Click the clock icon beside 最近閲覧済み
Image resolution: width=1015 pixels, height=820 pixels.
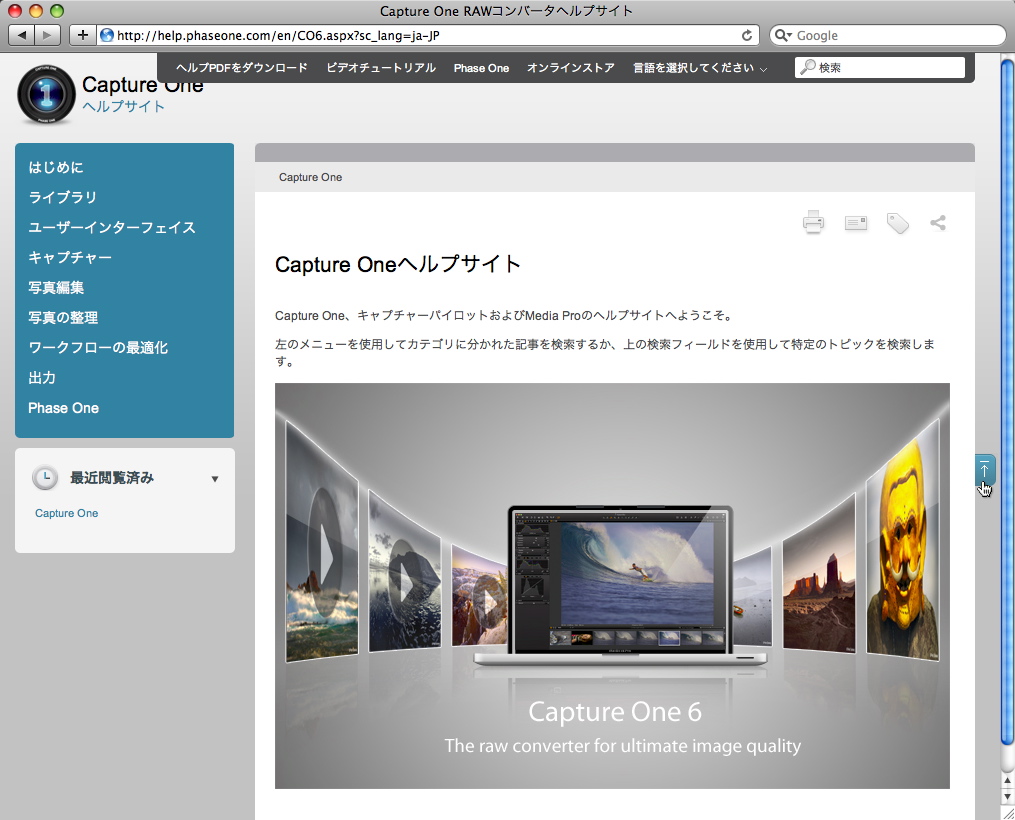tap(45, 478)
